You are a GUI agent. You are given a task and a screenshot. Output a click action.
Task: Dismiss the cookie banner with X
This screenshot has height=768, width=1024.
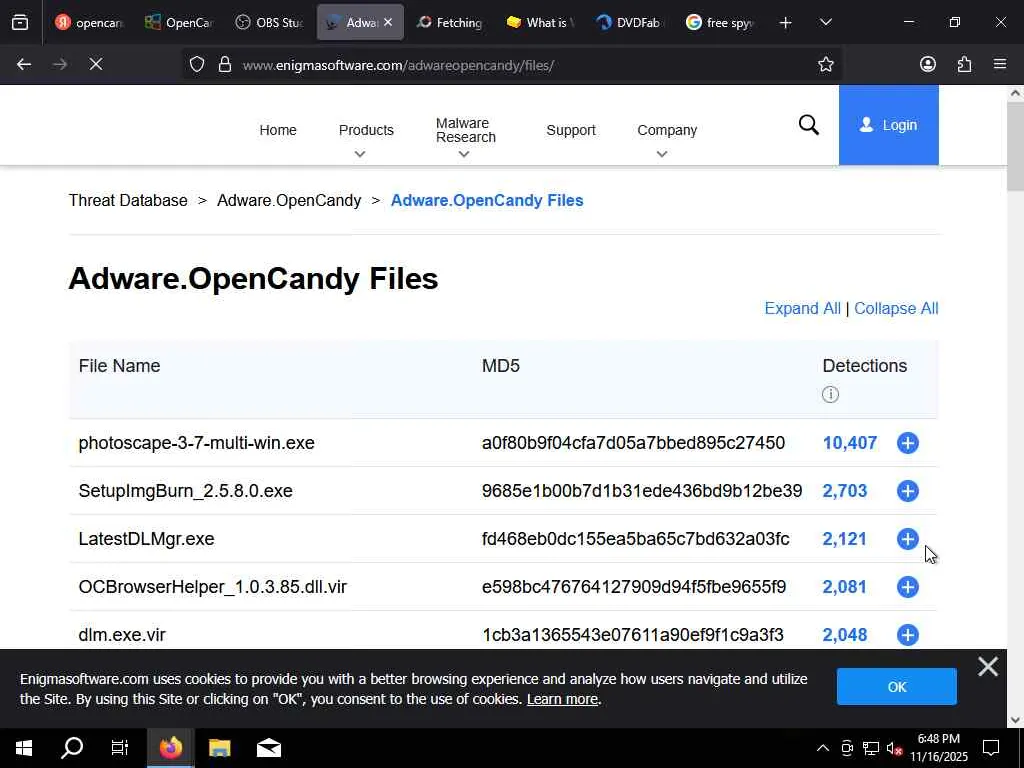click(x=987, y=667)
